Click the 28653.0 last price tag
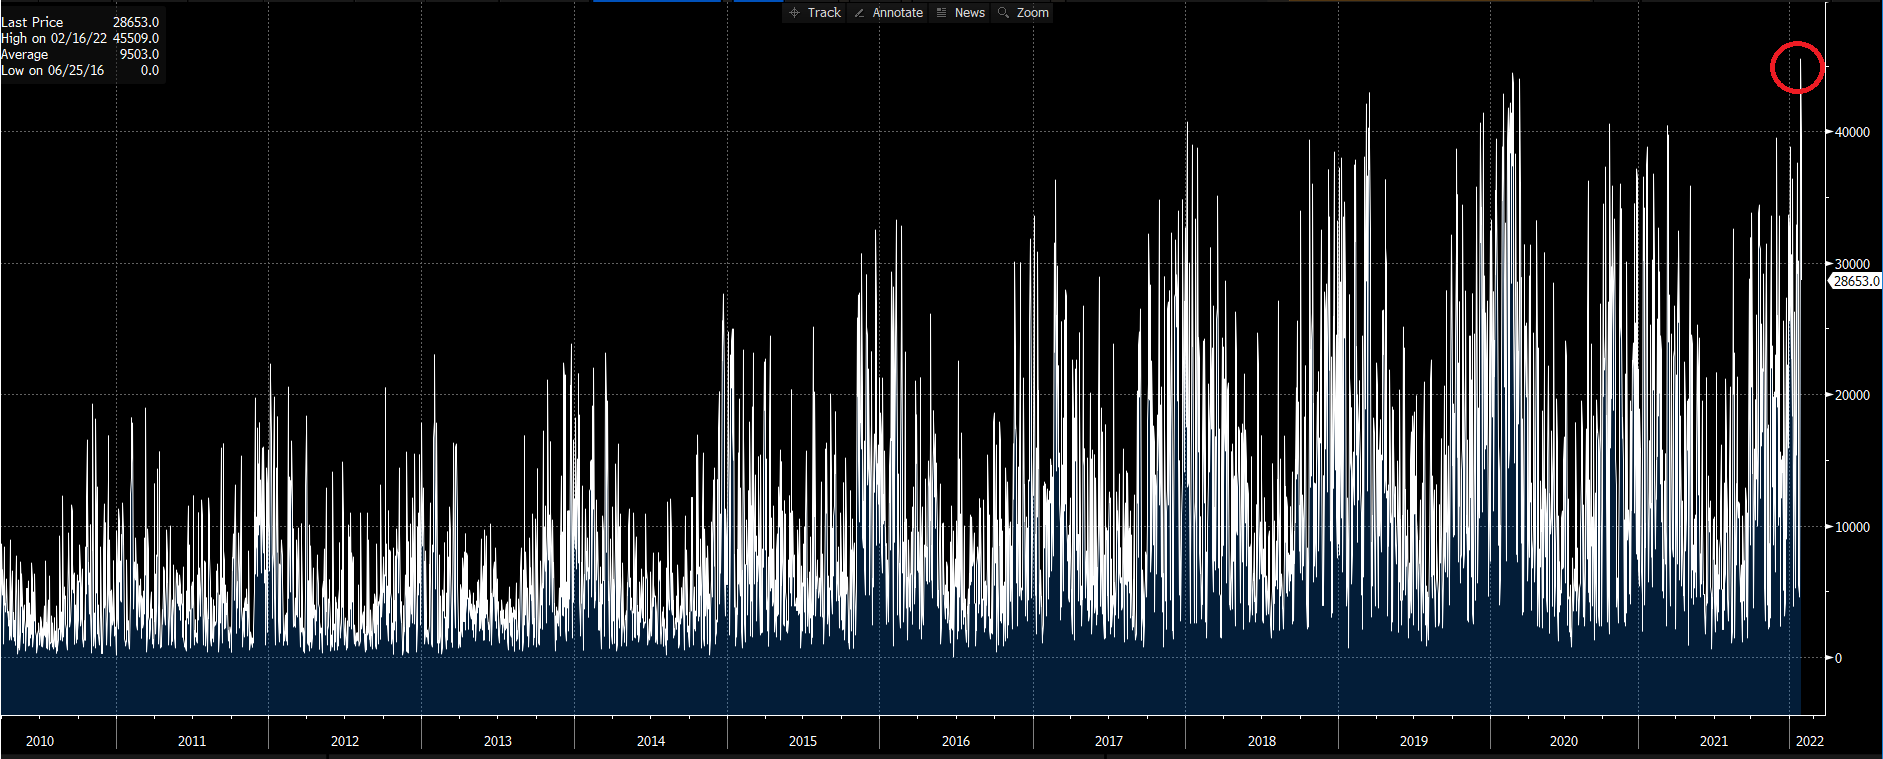1883x759 pixels. 1856,281
